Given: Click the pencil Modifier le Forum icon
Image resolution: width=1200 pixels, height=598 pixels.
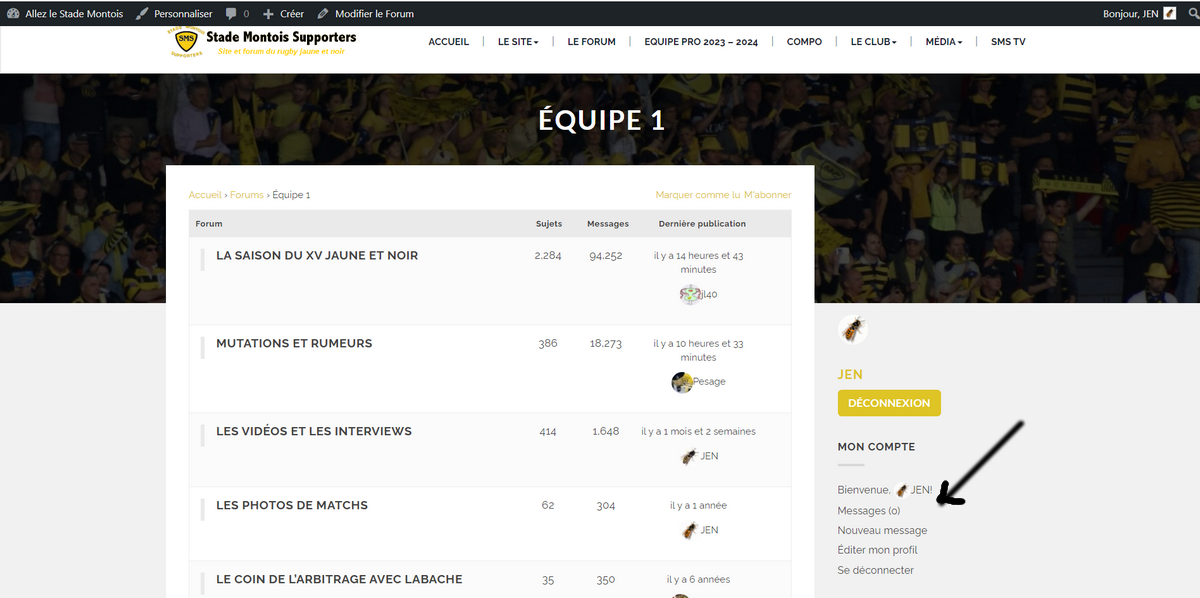Looking at the screenshot, I should tap(323, 14).
